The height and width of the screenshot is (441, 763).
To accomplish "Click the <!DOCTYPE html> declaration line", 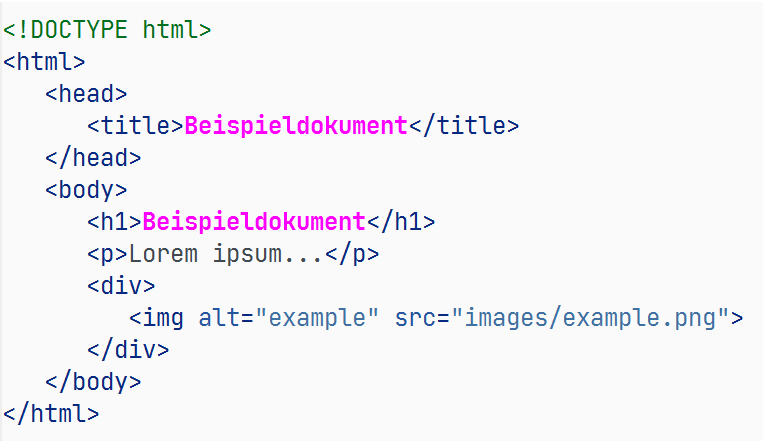I will pyautogui.click(x=107, y=30).
